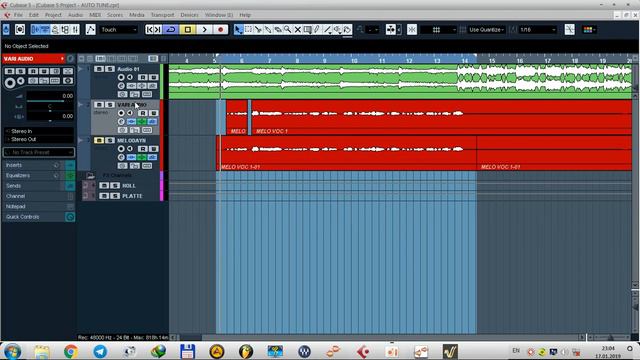This screenshot has width=640, height=360.
Task: Select the Line tool
Action: [327, 29]
